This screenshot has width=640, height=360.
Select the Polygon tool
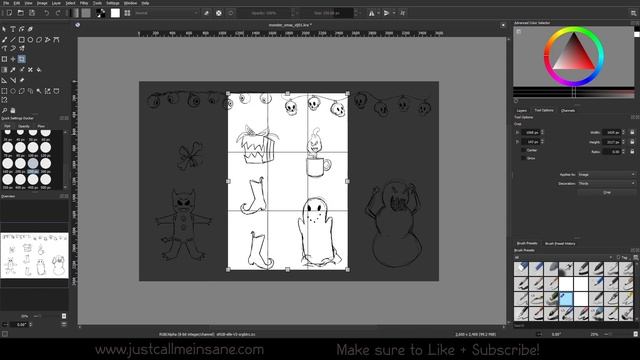click(39, 40)
